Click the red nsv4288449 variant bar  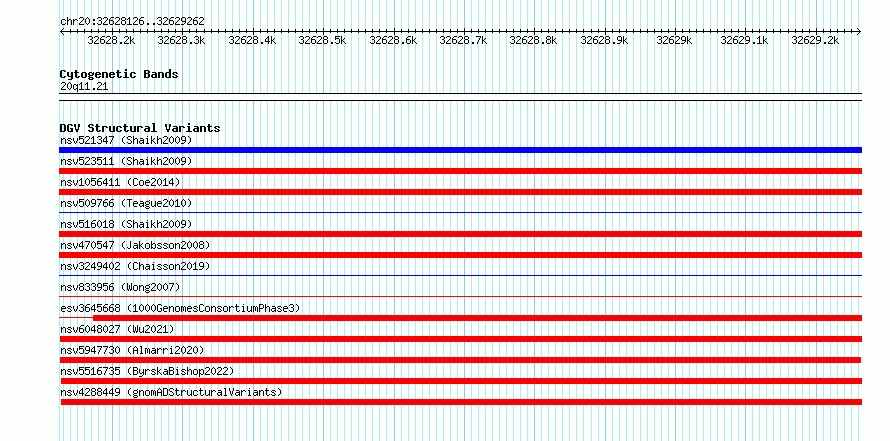coord(461,402)
